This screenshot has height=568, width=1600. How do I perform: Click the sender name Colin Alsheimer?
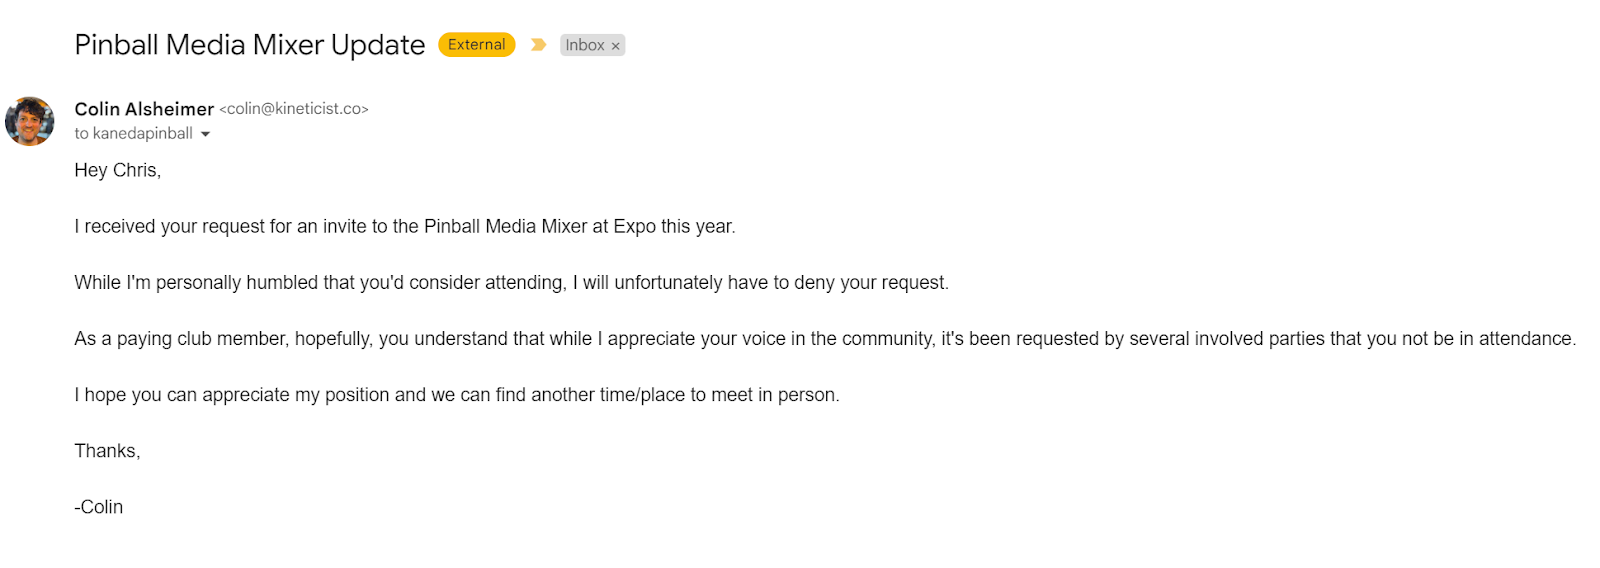coord(144,109)
